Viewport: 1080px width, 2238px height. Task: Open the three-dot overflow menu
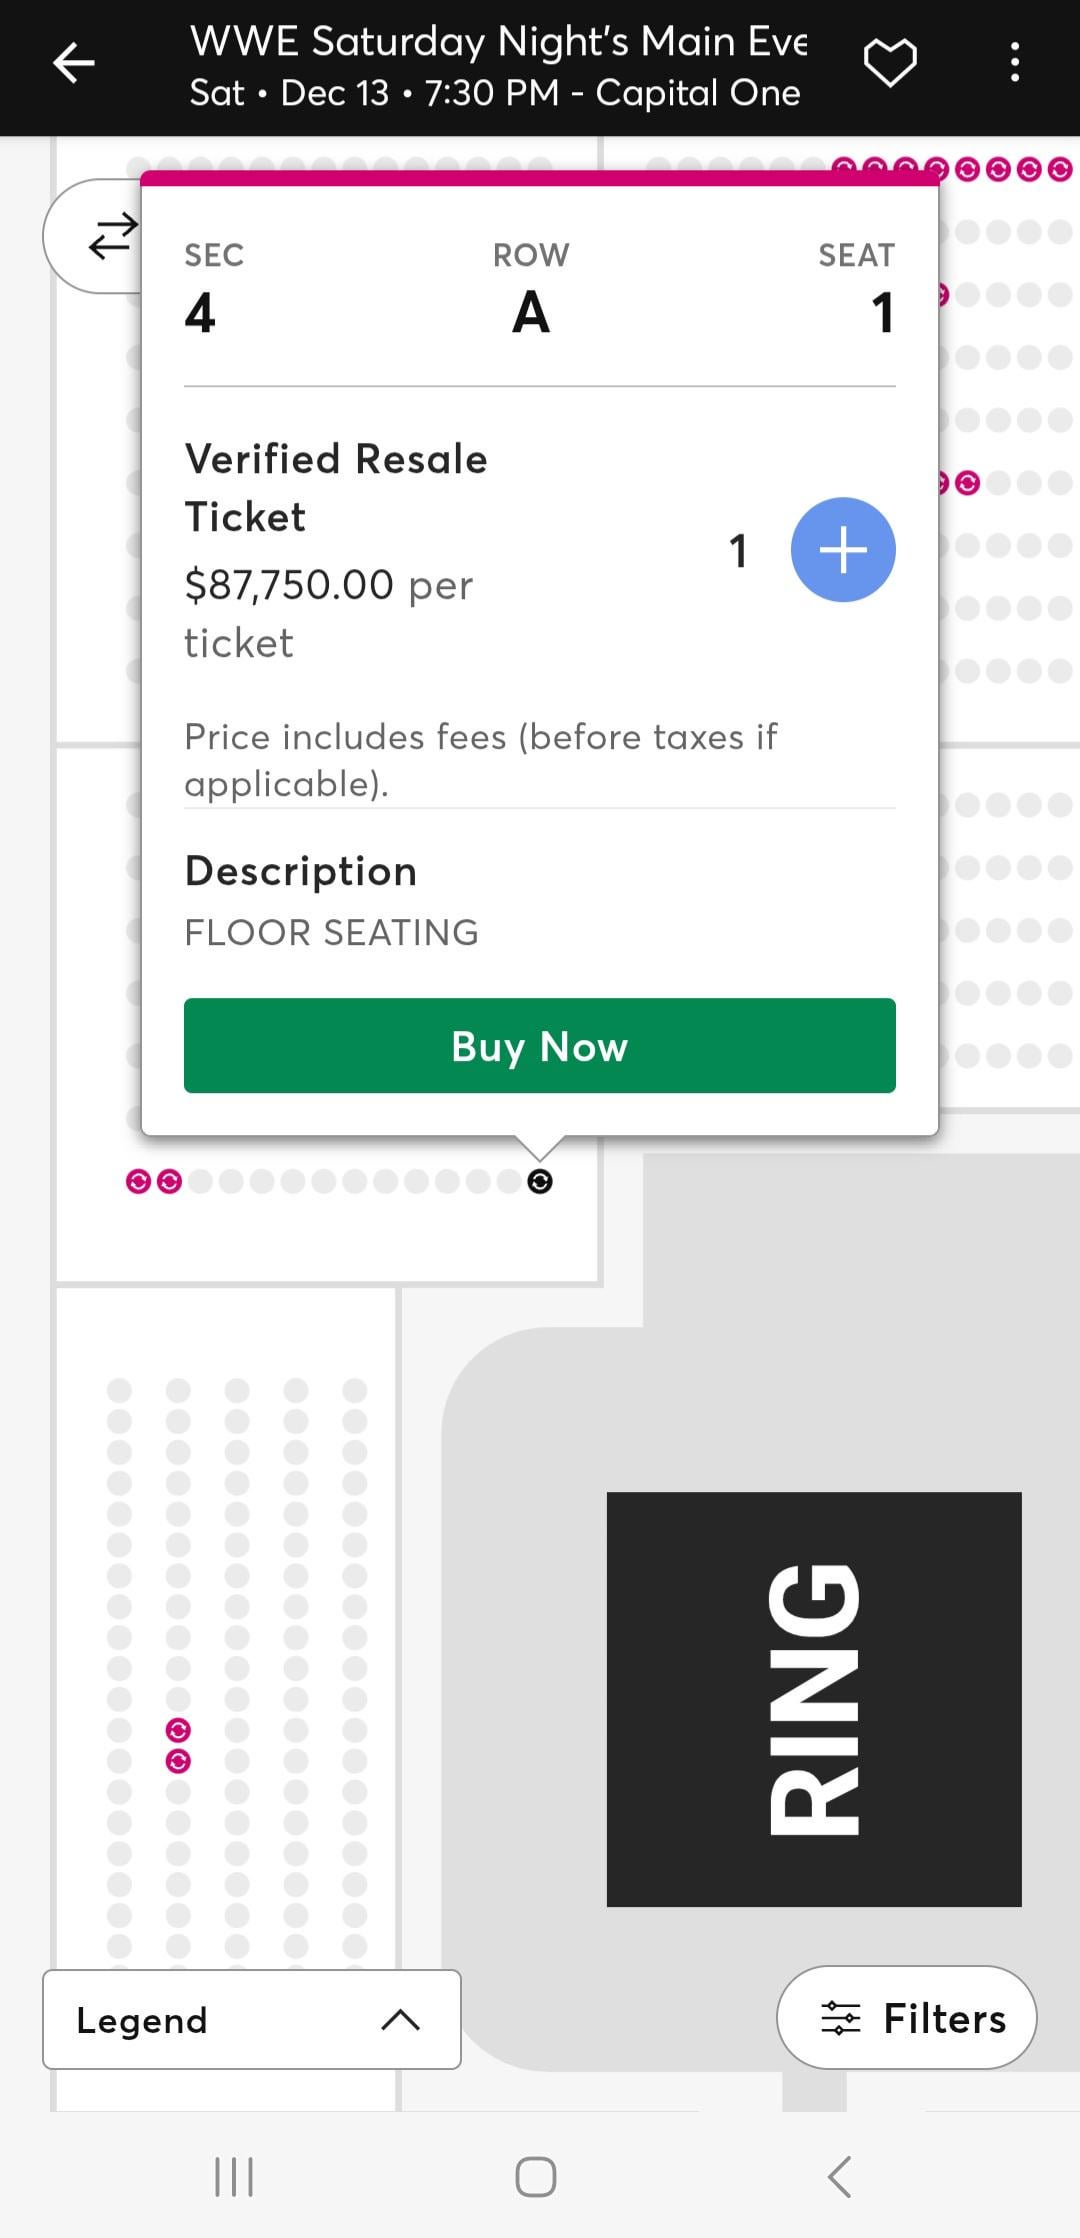click(x=1014, y=63)
